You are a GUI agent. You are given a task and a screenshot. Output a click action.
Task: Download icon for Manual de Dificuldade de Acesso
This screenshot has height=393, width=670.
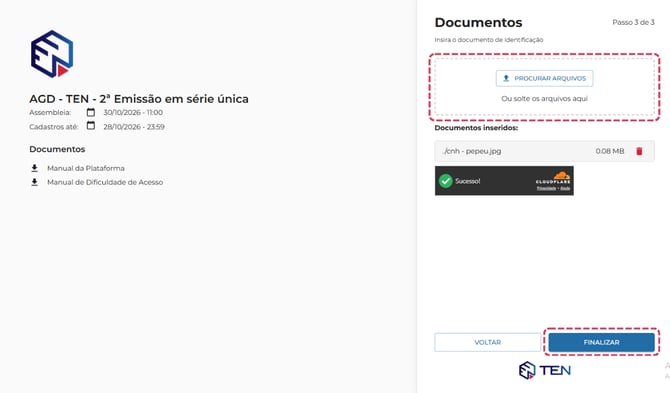point(35,182)
